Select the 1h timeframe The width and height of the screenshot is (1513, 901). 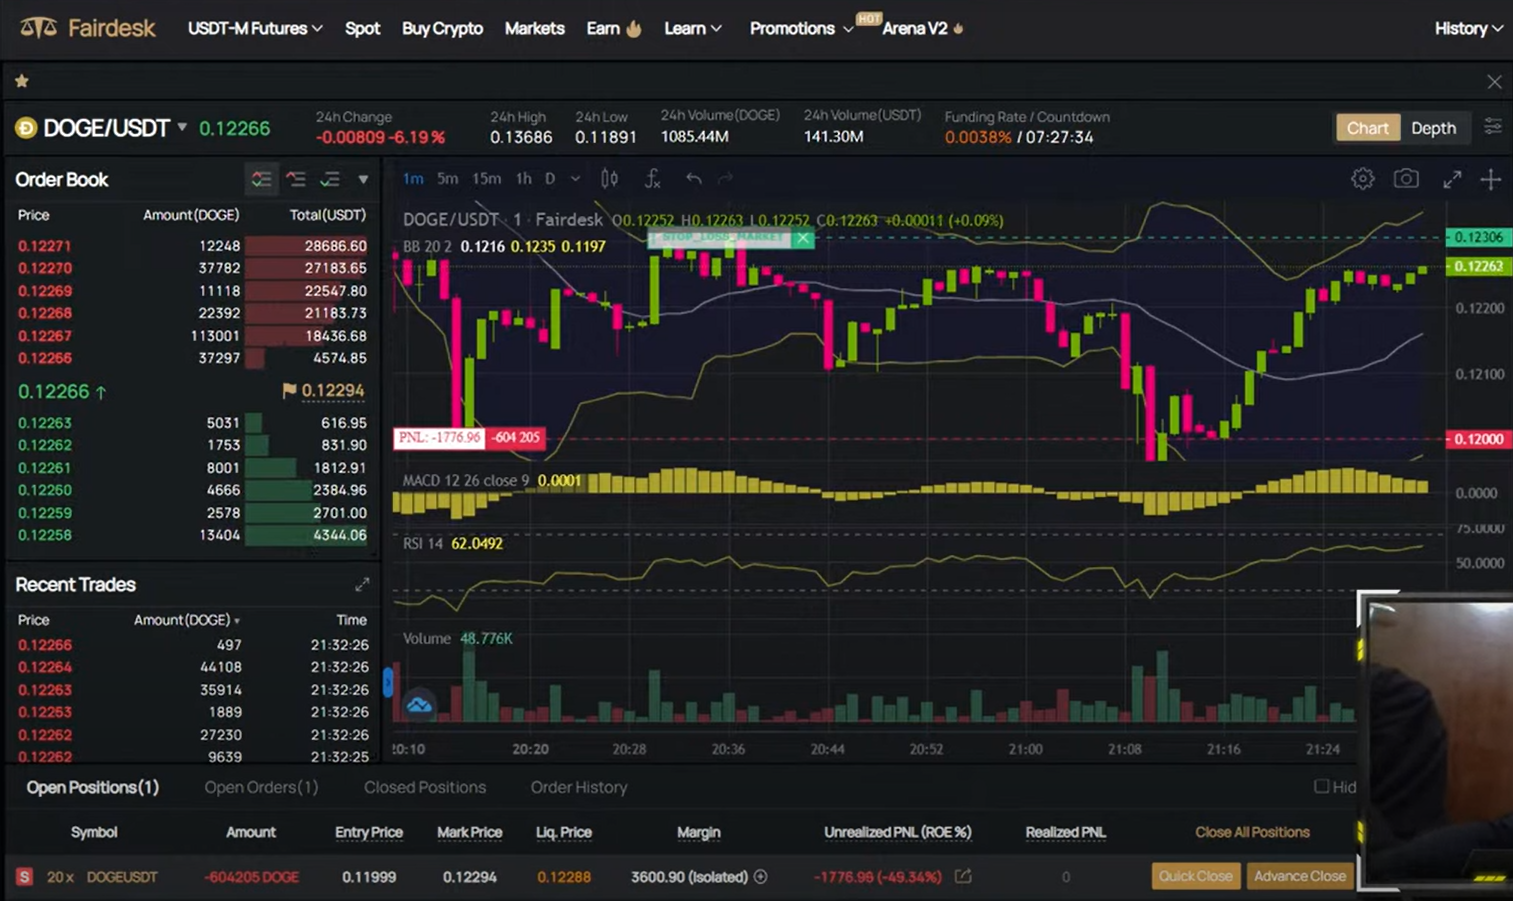point(523,179)
